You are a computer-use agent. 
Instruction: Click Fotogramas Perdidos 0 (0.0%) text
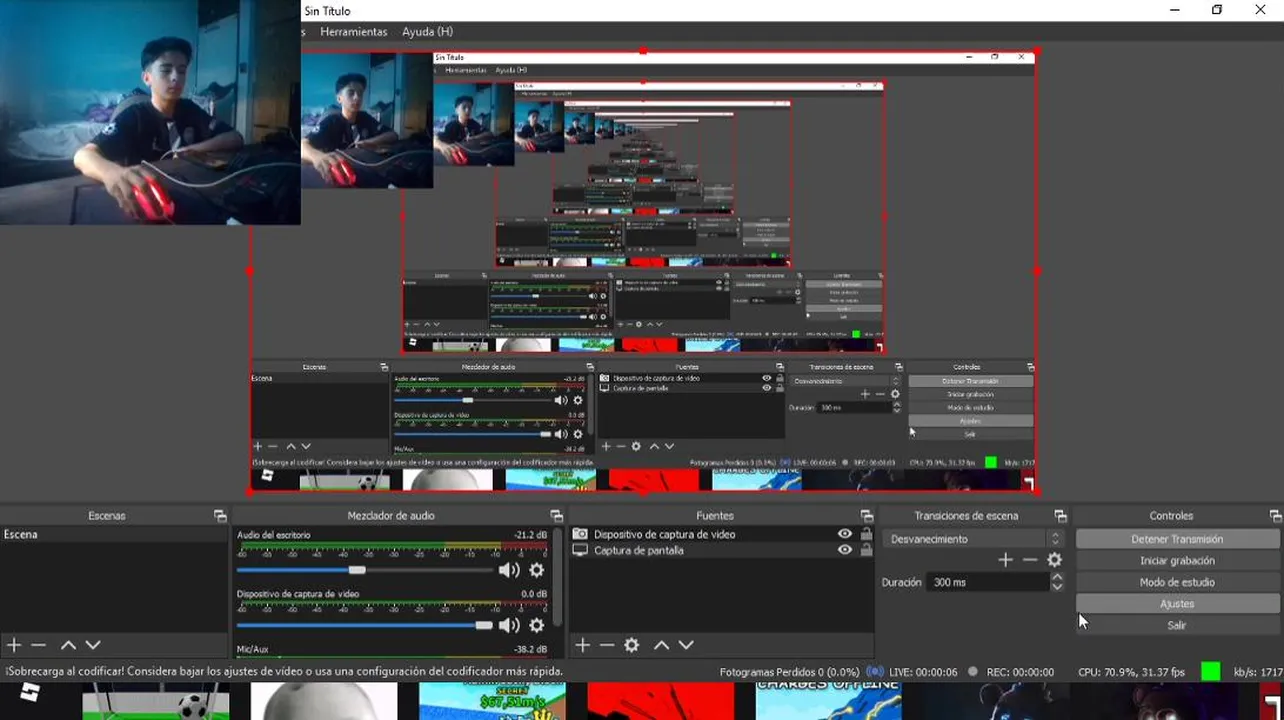(x=789, y=672)
